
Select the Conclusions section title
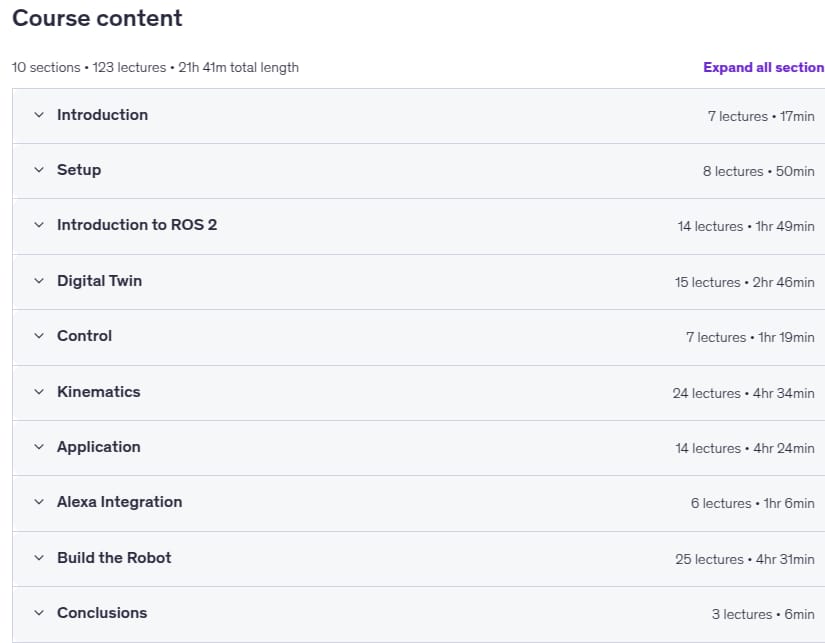pyautogui.click(x=102, y=612)
